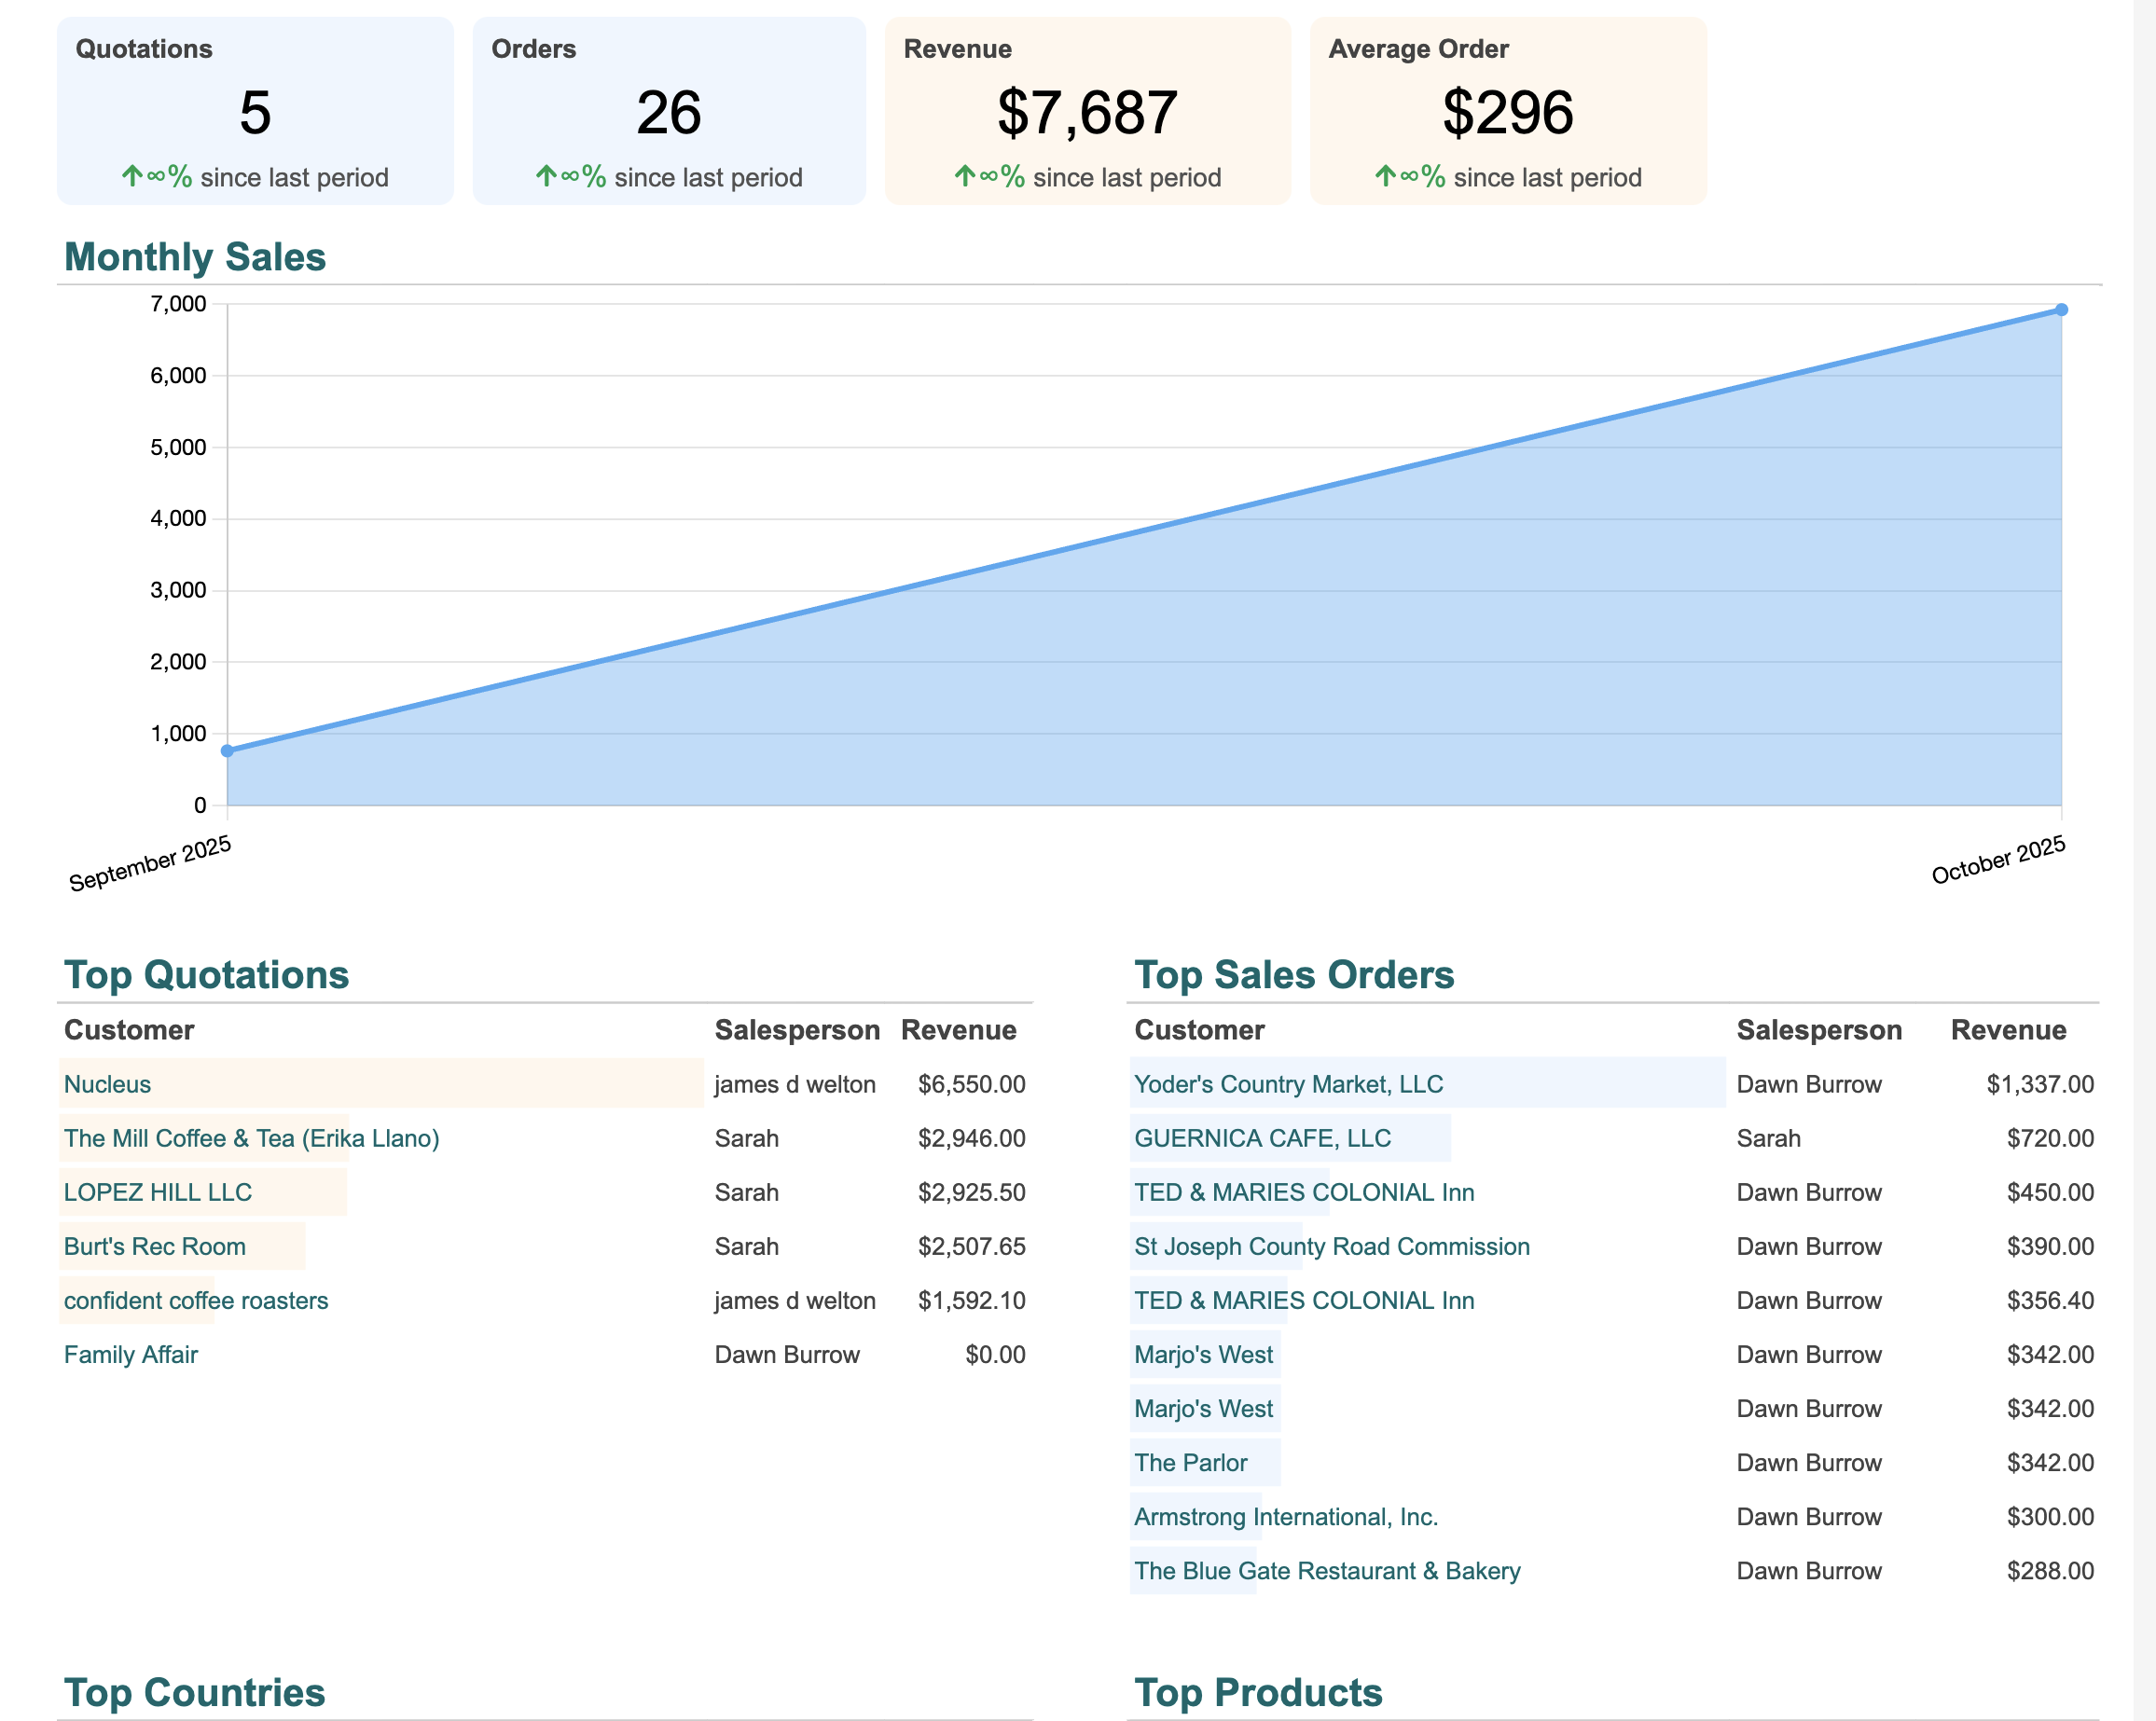This screenshot has height=1721, width=2156.
Task: Select the LOPEZ HILL LLC quotation
Action: click(157, 1192)
